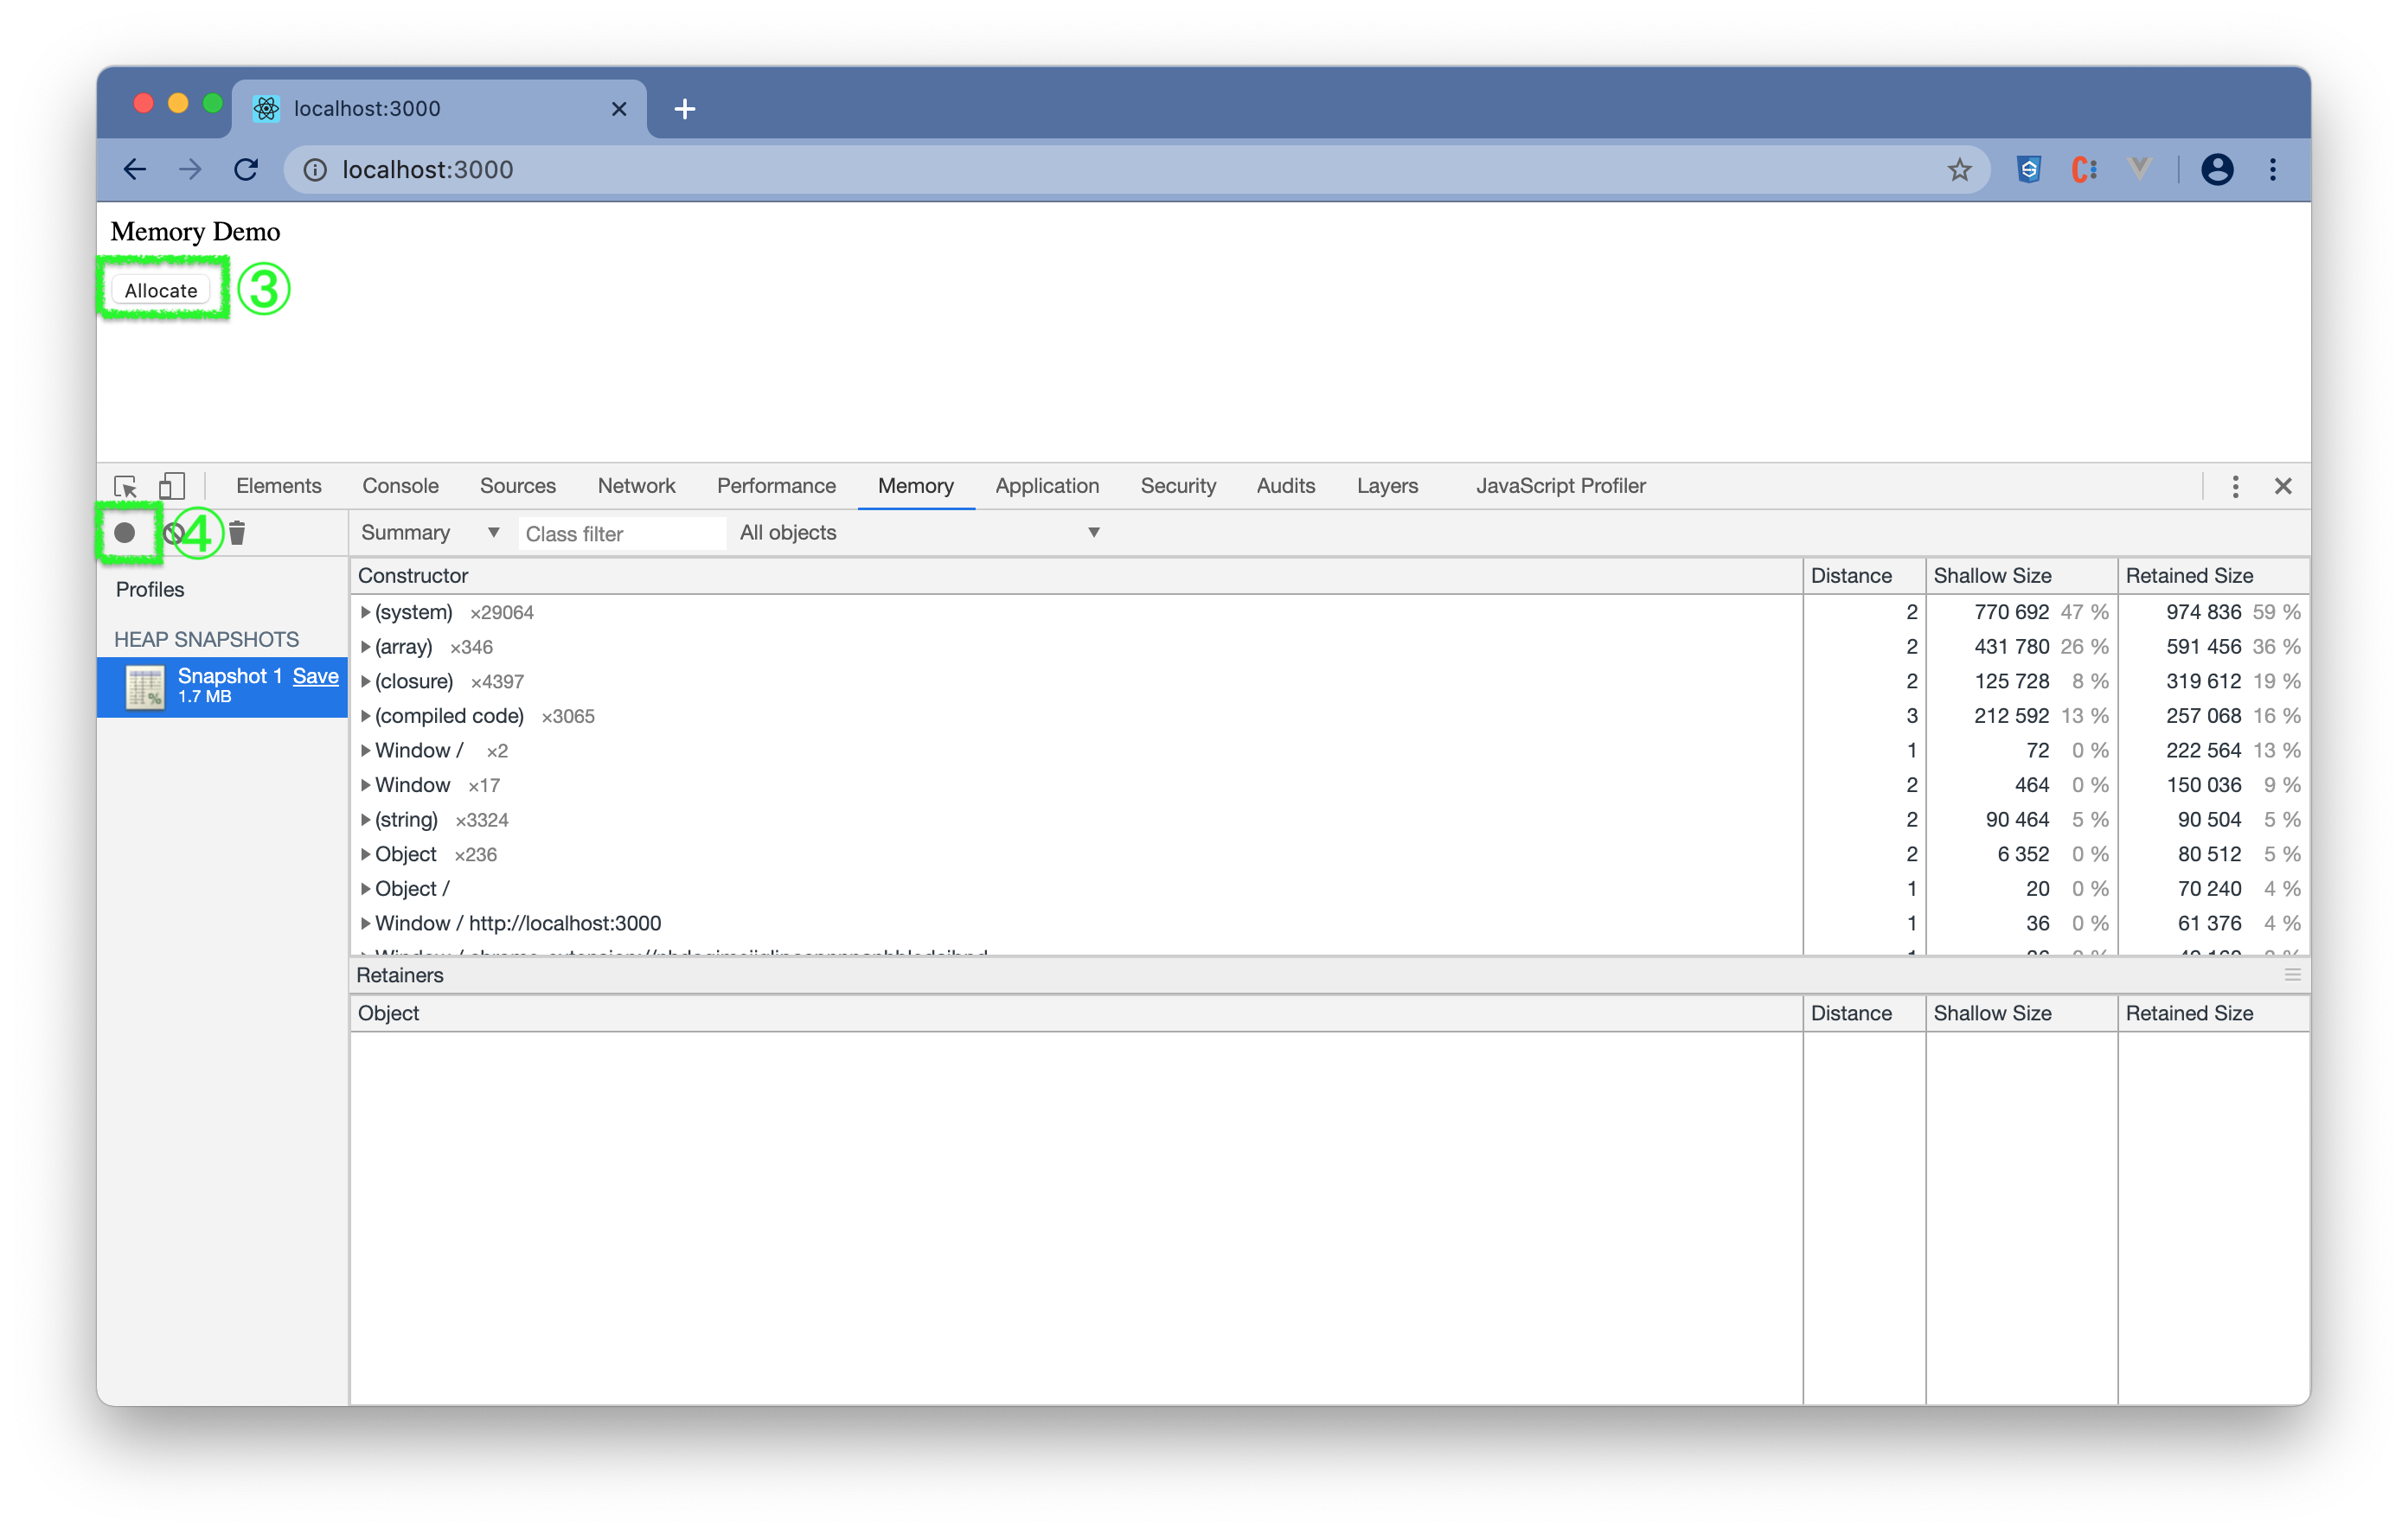2408x1534 pixels.
Task: Expand the (closure) constructor row
Action: pos(366,681)
